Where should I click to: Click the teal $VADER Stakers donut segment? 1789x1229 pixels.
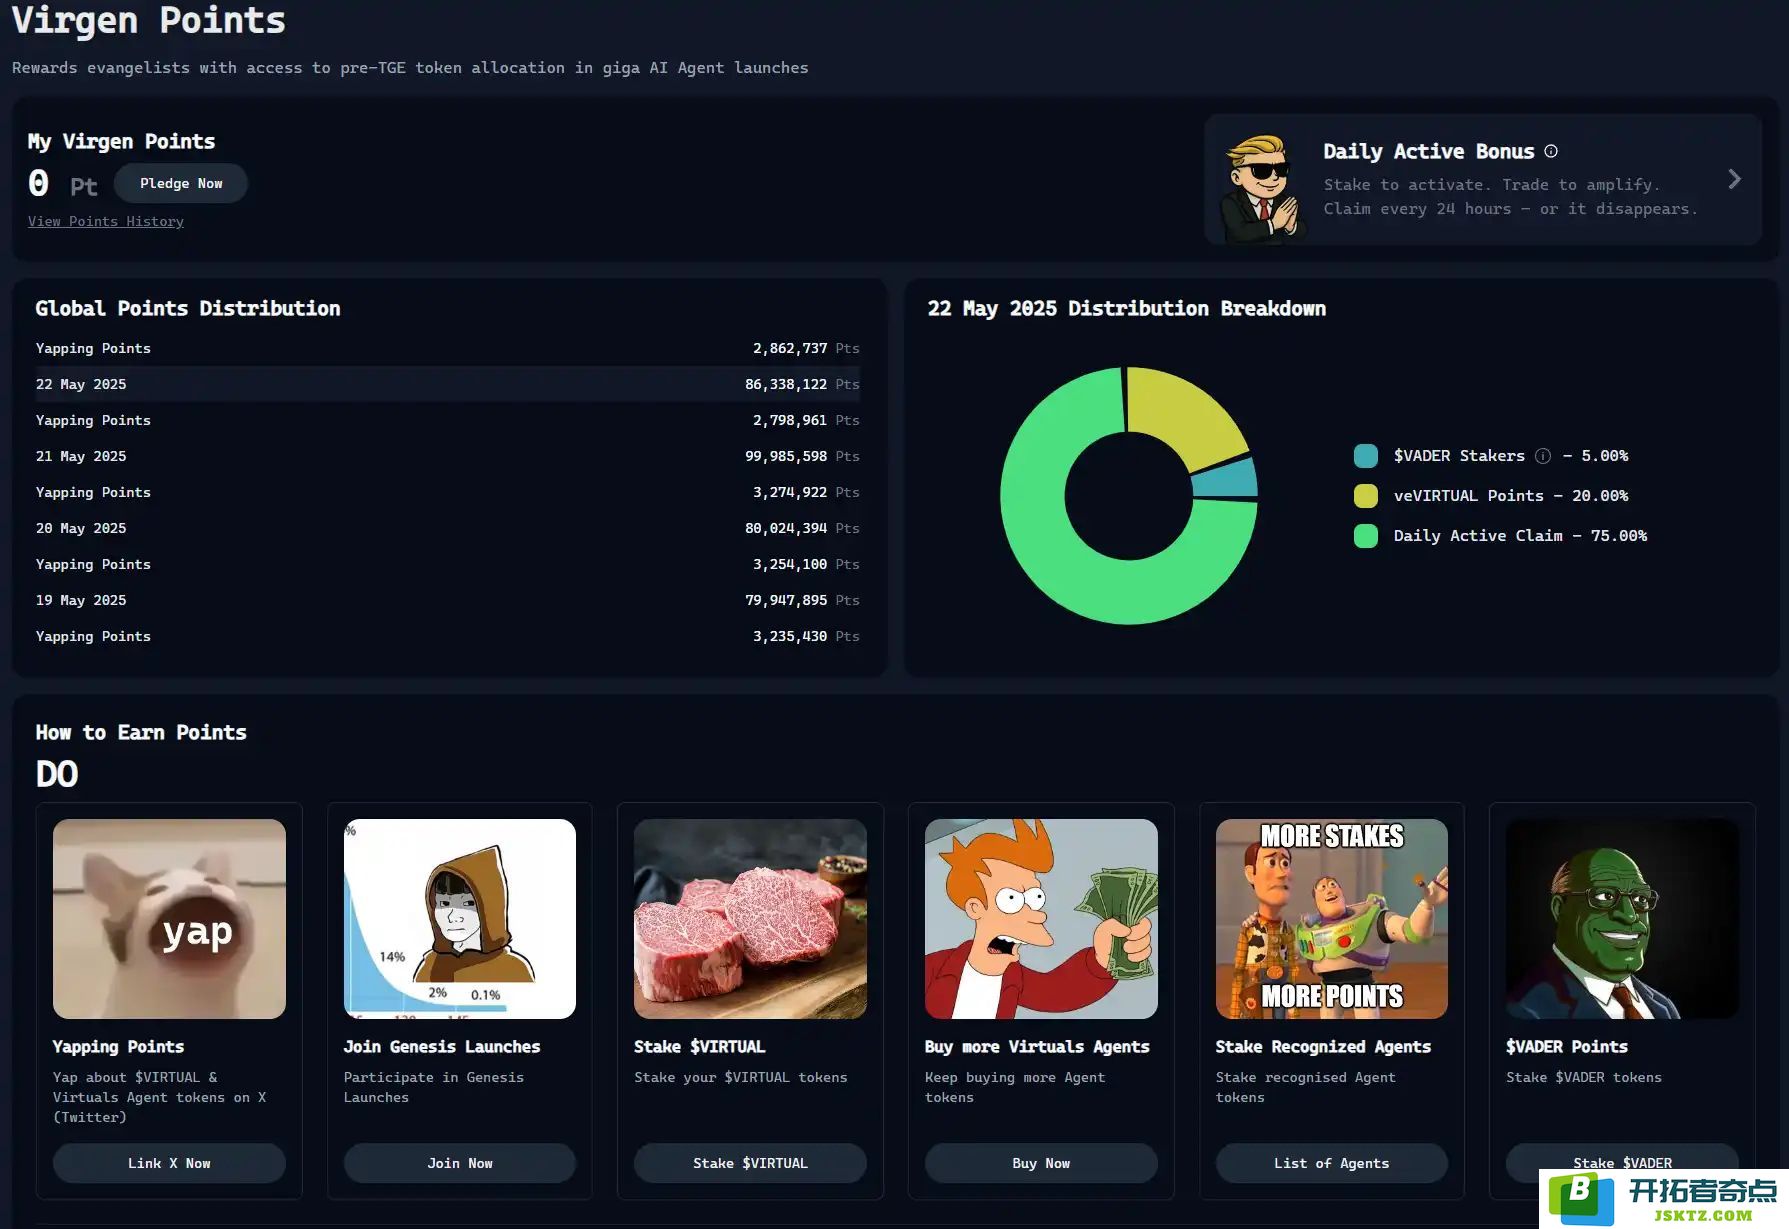(1226, 479)
